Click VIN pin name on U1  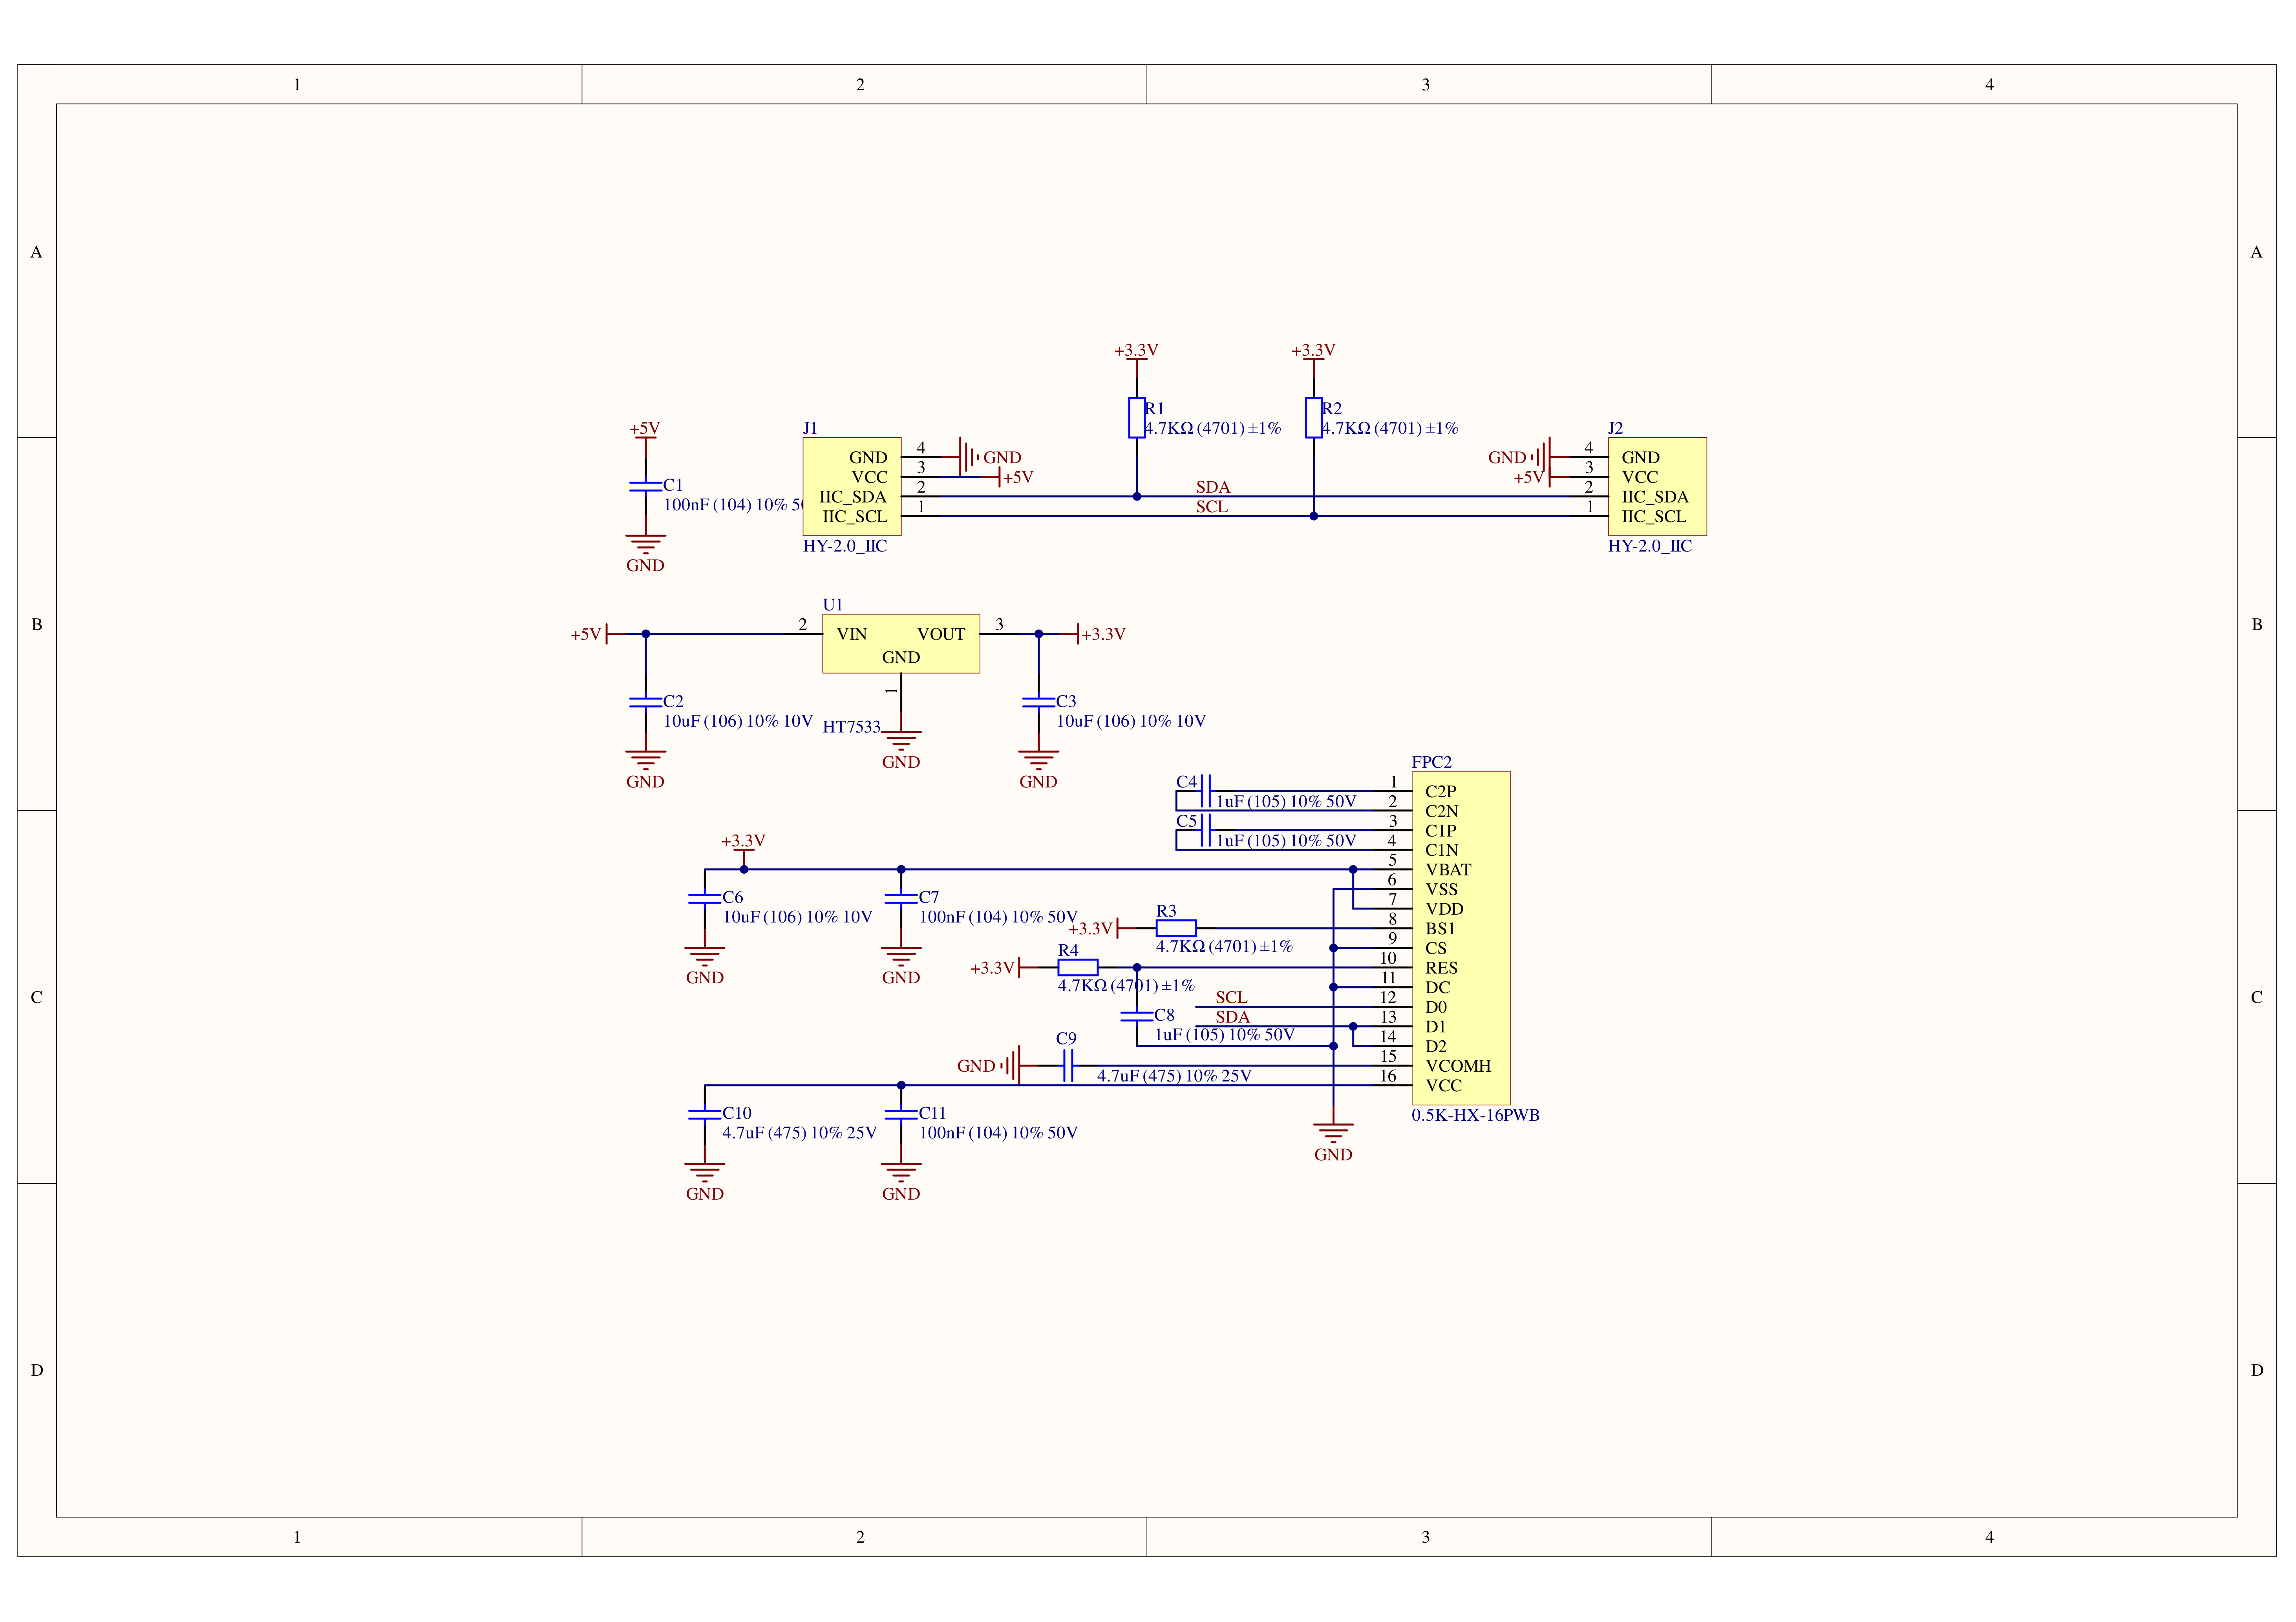click(x=851, y=634)
